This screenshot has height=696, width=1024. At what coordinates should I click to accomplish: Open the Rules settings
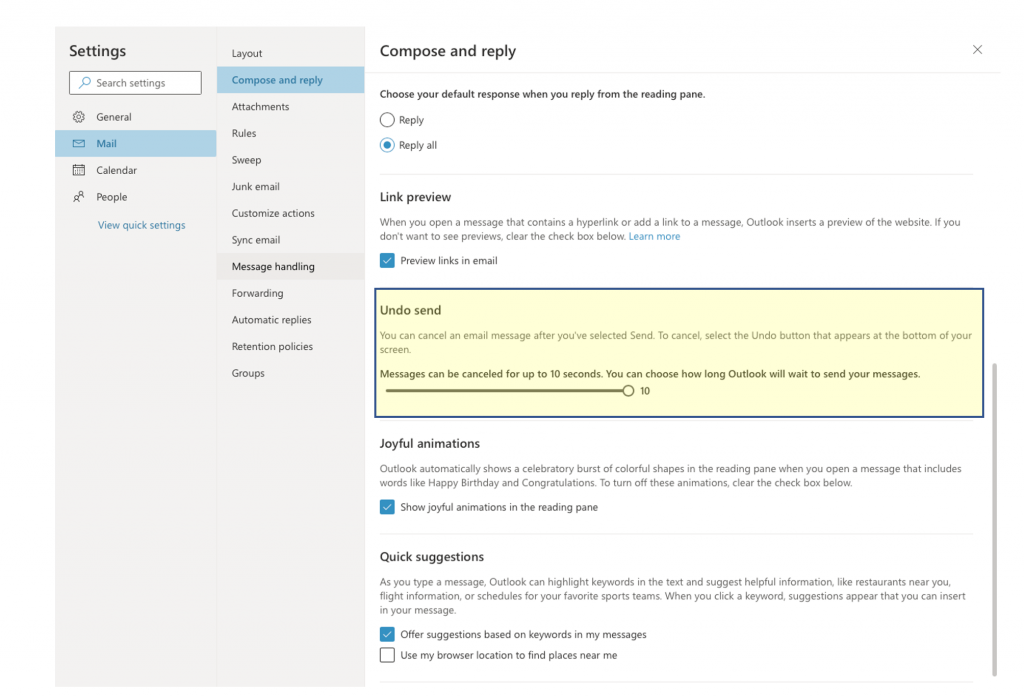[x=291, y=133]
